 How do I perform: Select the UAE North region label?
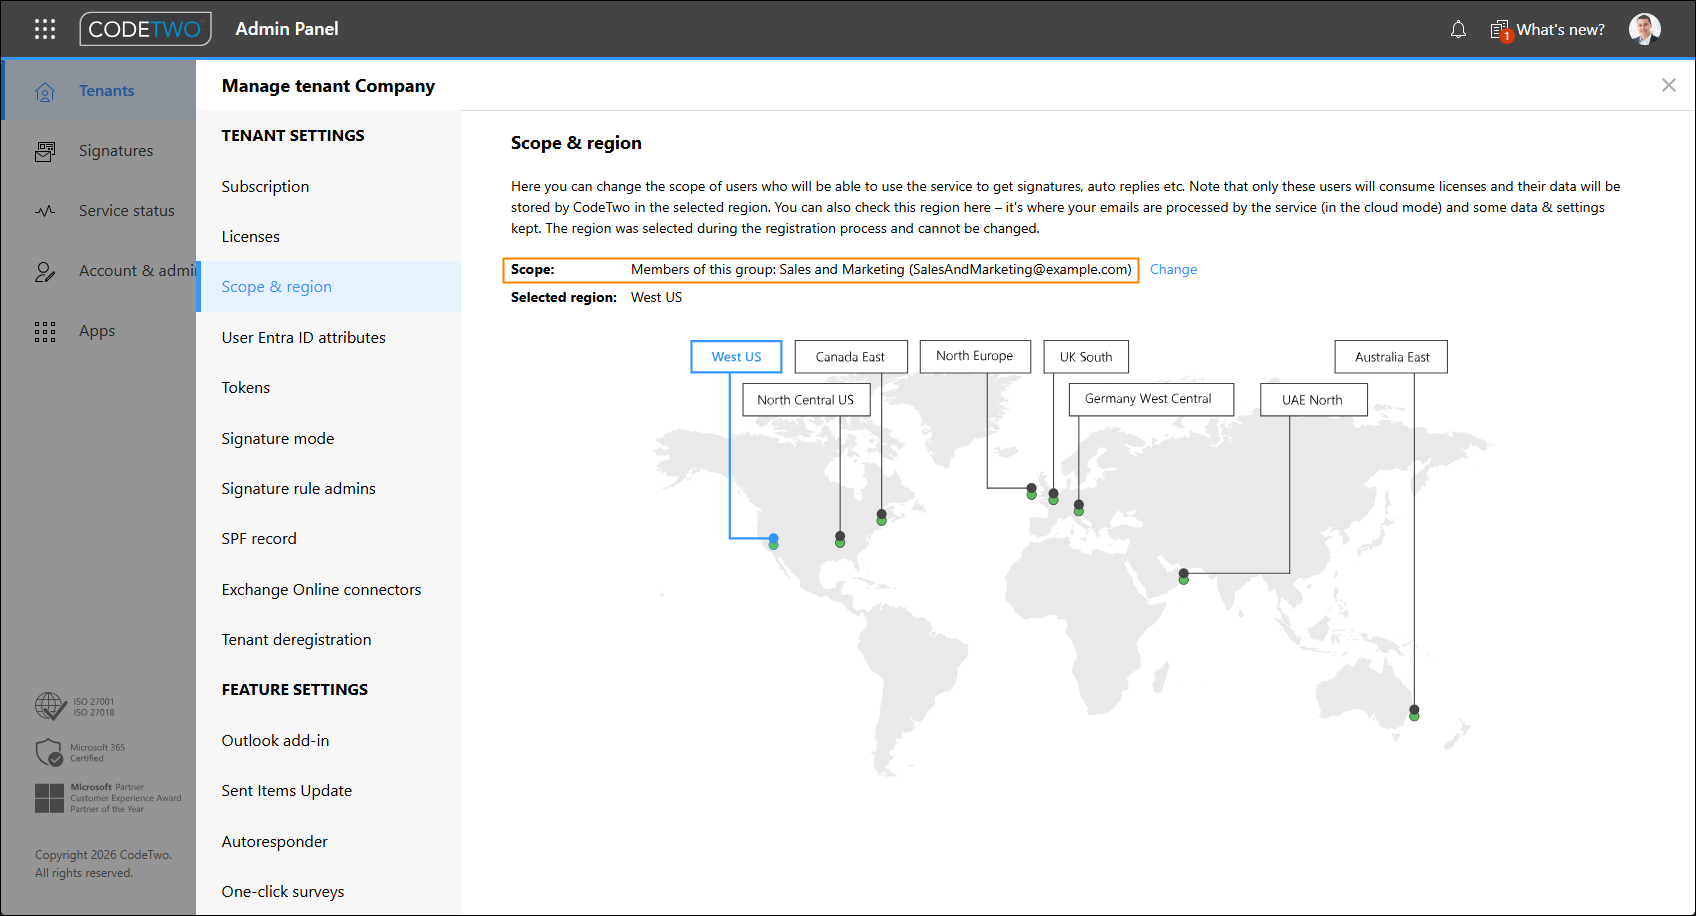[1313, 400]
